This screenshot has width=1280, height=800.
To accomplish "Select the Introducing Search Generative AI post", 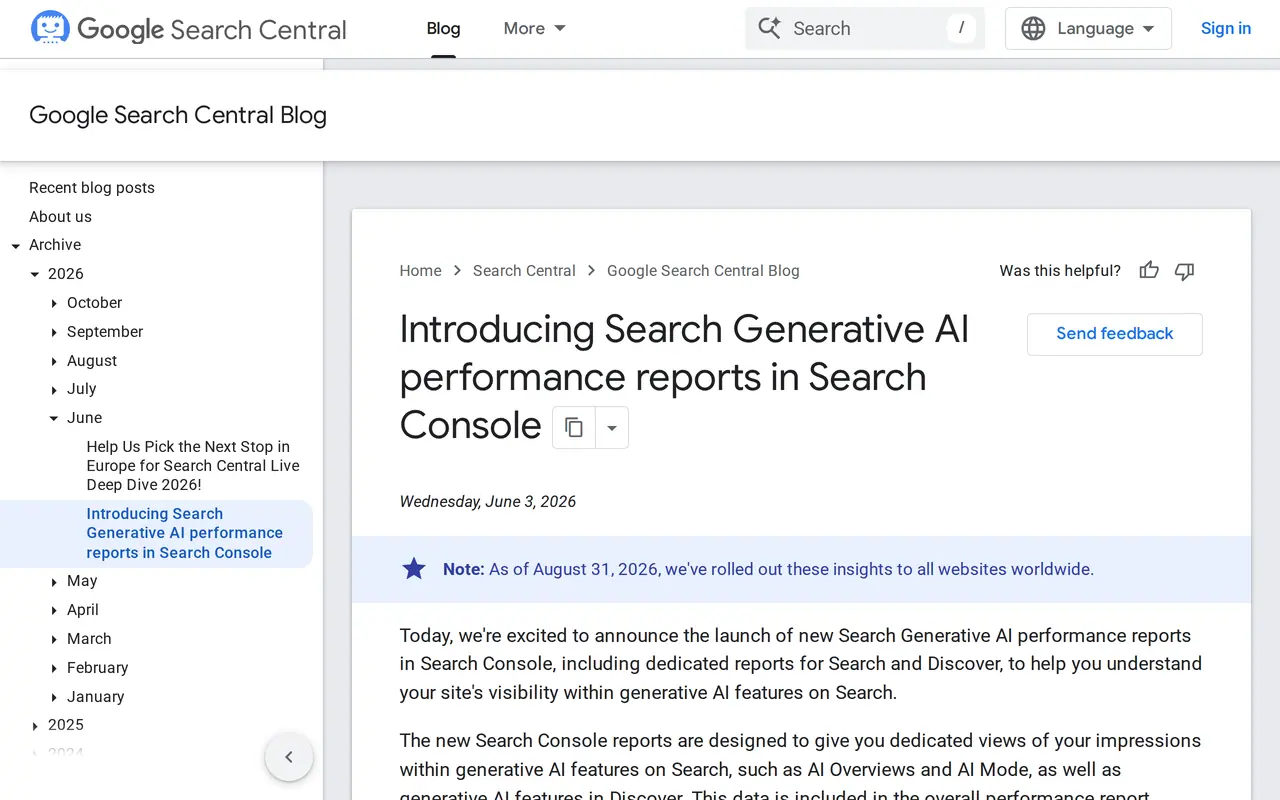I will (185, 533).
